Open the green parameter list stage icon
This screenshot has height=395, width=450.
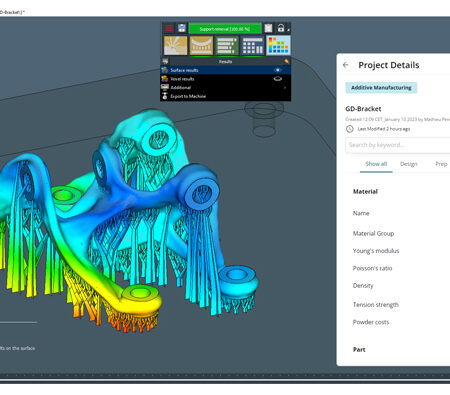point(227,45)
